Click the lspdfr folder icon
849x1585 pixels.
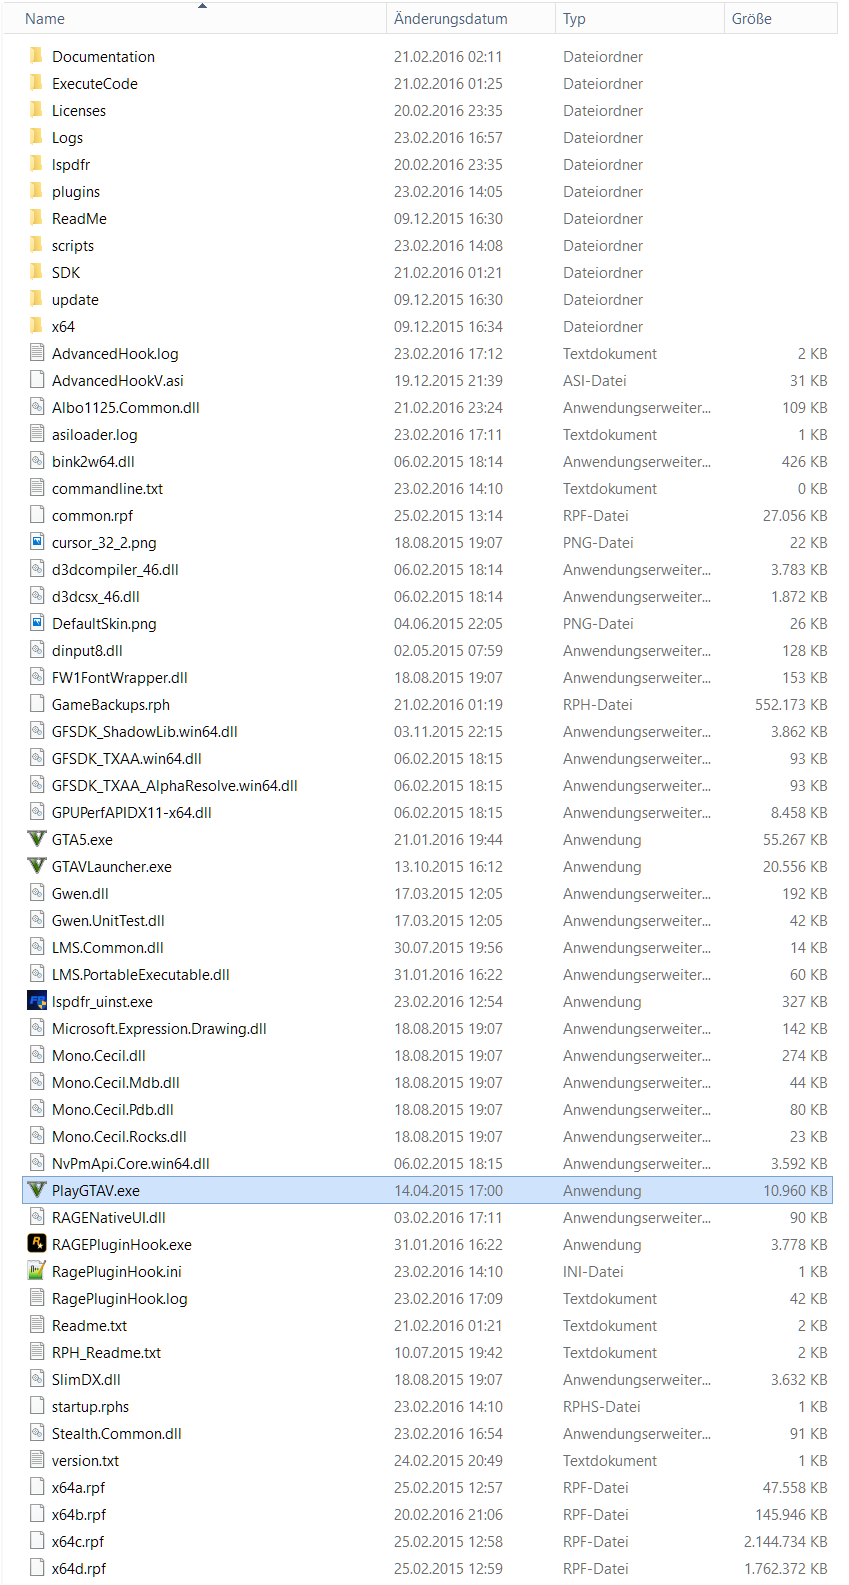click(x=37, y=164)
